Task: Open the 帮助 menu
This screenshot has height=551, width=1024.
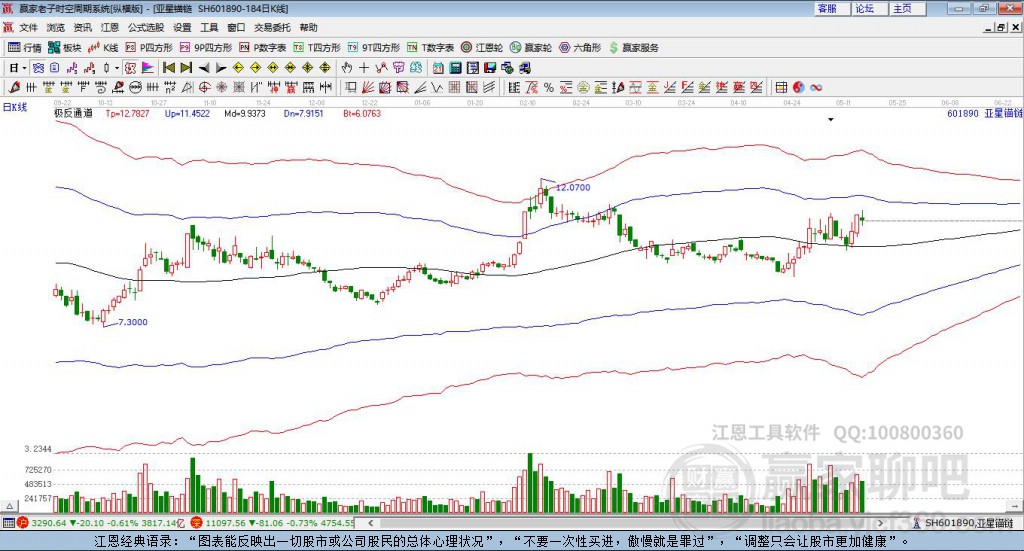Action: click(x=308, y=27)
